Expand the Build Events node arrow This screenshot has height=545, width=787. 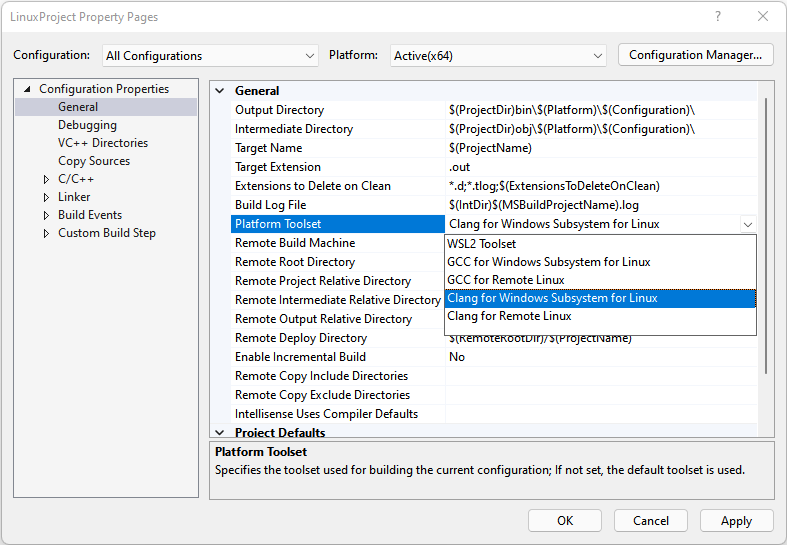click(x=46, y=215)
